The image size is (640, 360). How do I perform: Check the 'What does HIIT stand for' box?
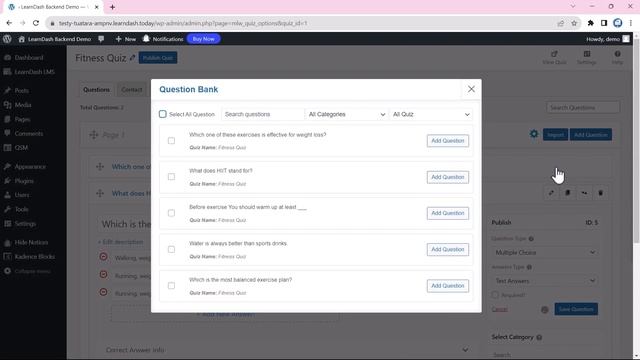171,177
